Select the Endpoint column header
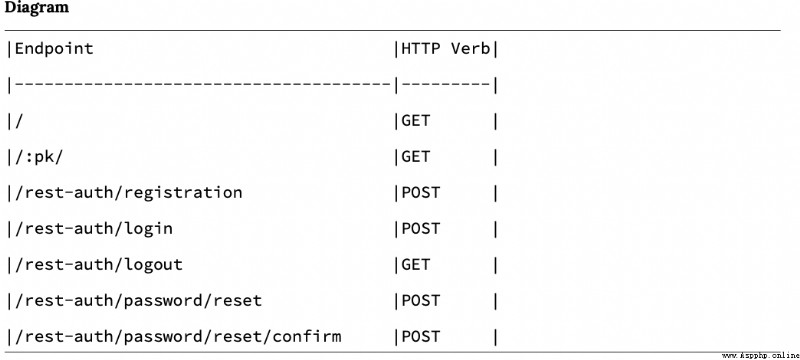This screenshot has height=360, width=800. click(54, 49)
